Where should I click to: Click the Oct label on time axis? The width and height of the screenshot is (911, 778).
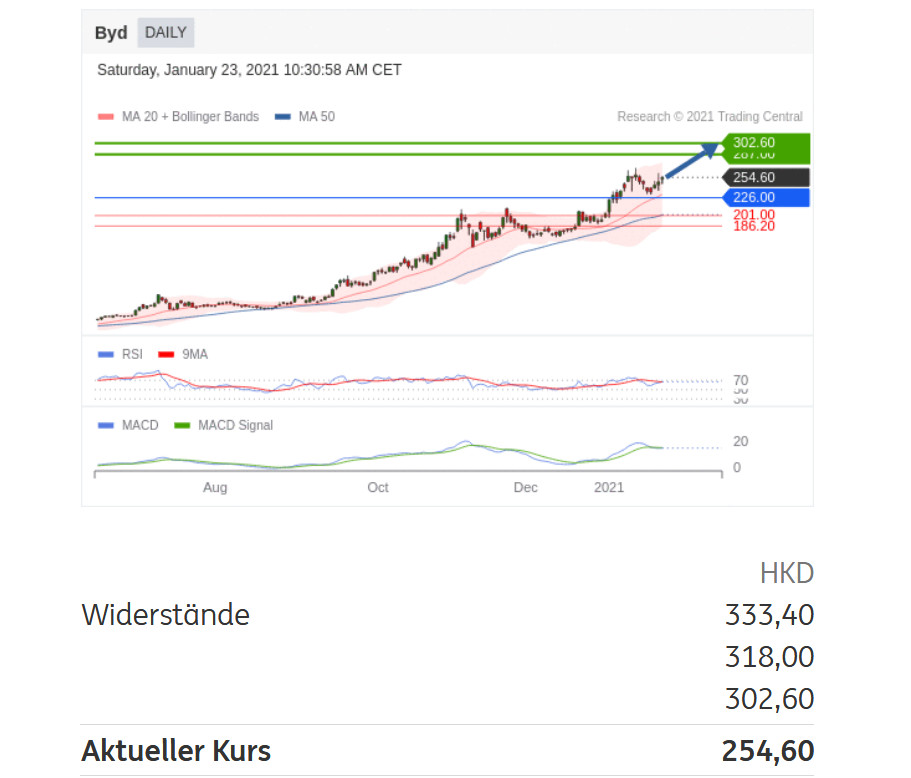pyautogui.click(x=378, y=488)
